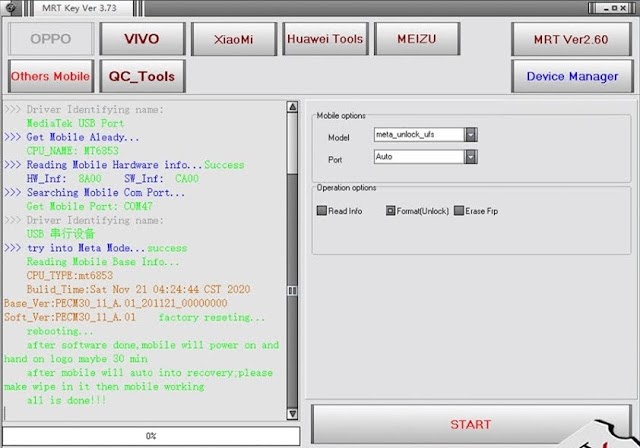Click the Model field showing meta_unlock_ufs
The image size is (640, 448).
click(419, 135)
